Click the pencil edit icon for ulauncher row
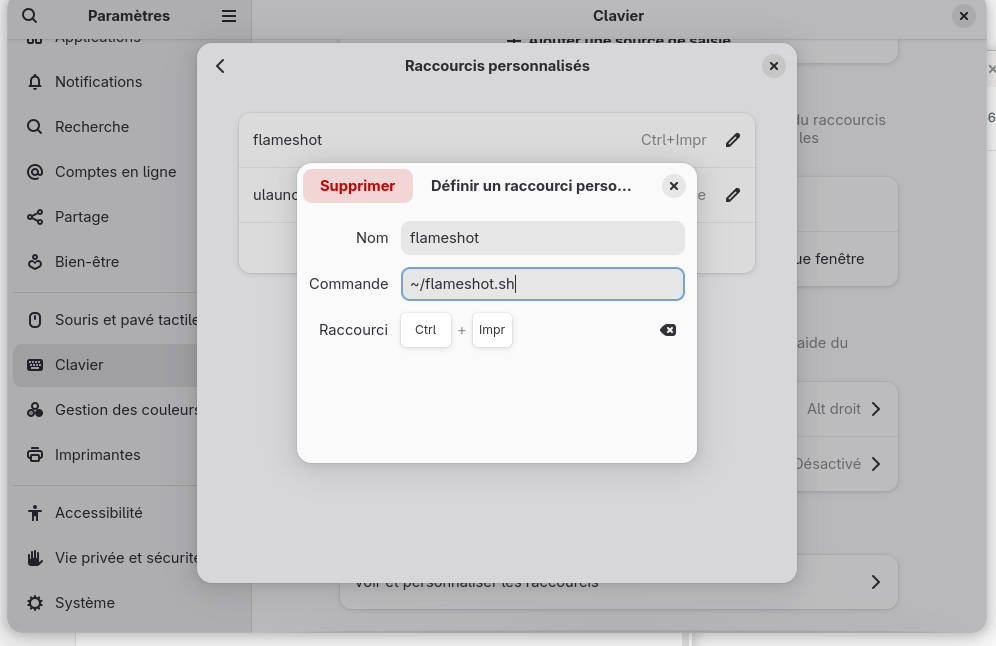996x646 pixels. (733, 195)
